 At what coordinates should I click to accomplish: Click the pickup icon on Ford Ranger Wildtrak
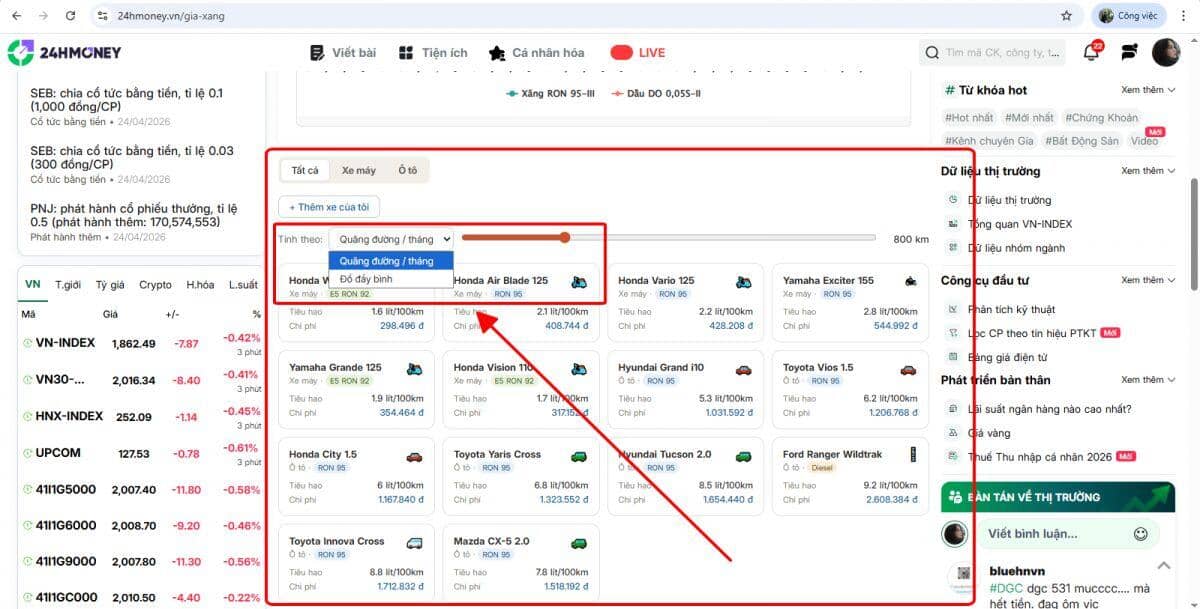912,454
